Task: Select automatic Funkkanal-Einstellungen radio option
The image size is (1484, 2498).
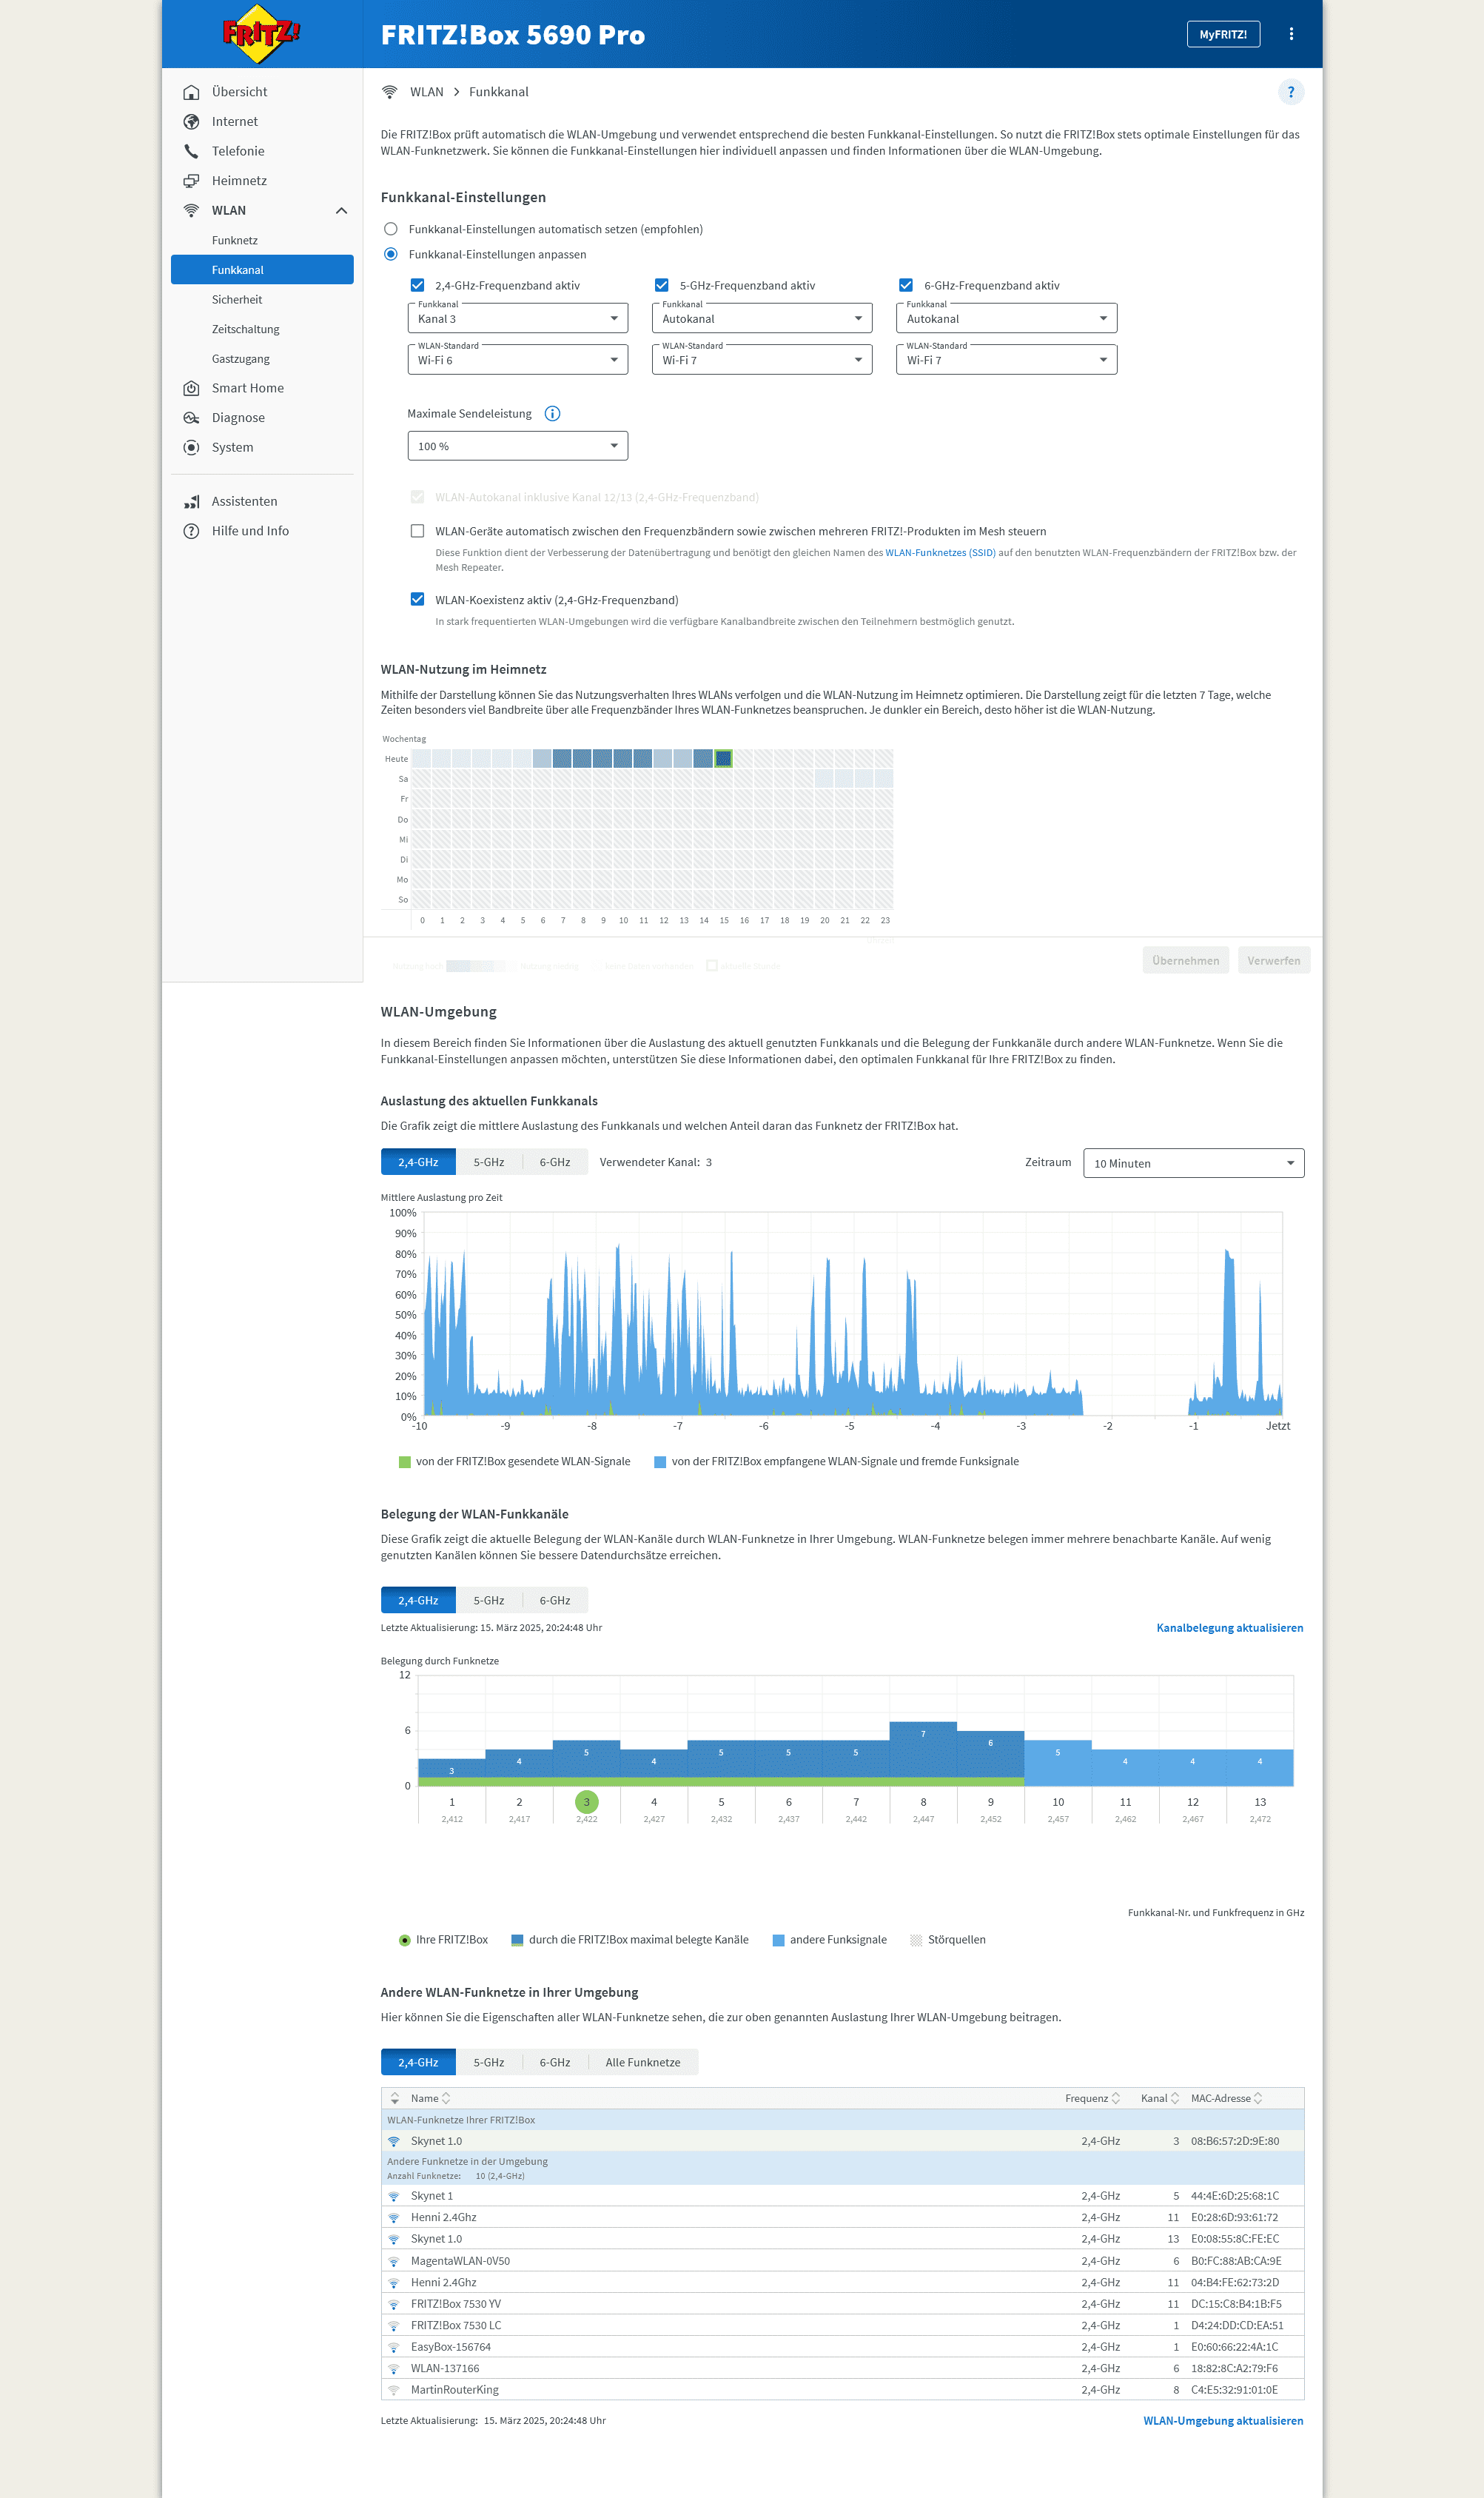Action: (391, 229)
